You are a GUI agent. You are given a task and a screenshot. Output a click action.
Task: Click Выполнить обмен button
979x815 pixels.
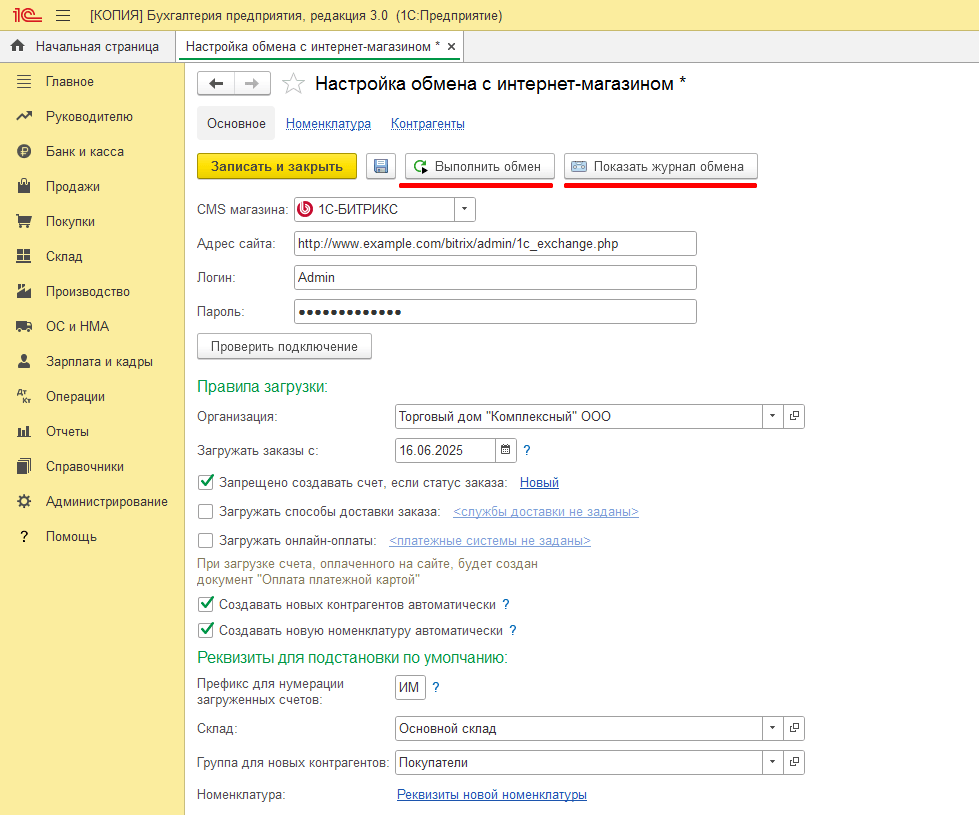[480, 166]
